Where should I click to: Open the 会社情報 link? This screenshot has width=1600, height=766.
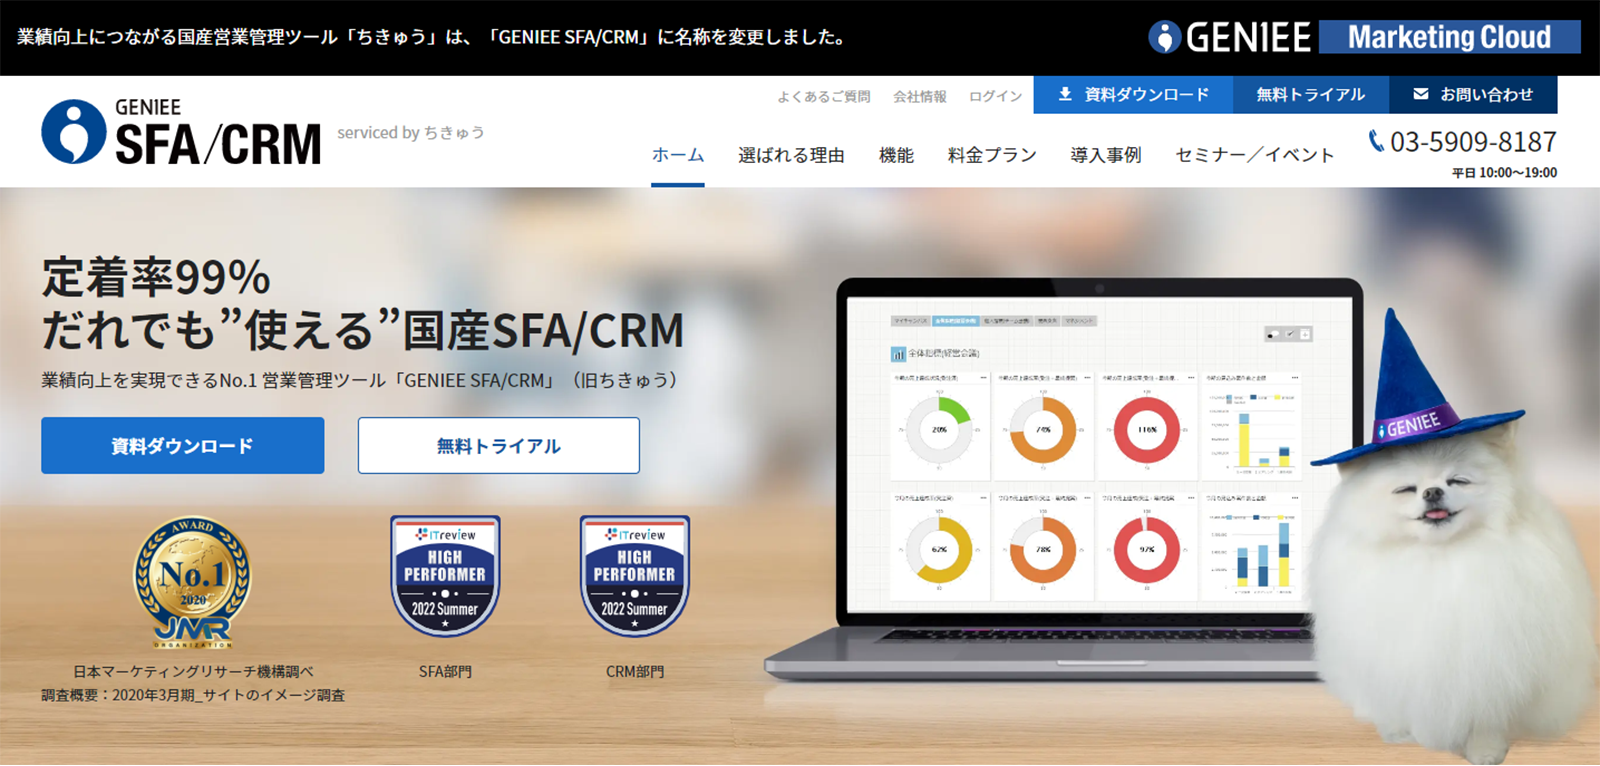tap(920, 96)
